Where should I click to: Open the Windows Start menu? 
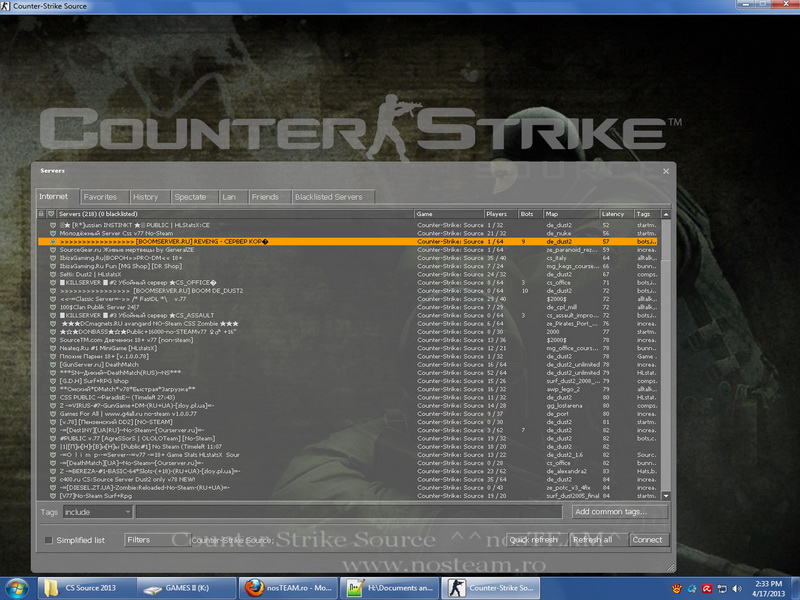point(16,588)
